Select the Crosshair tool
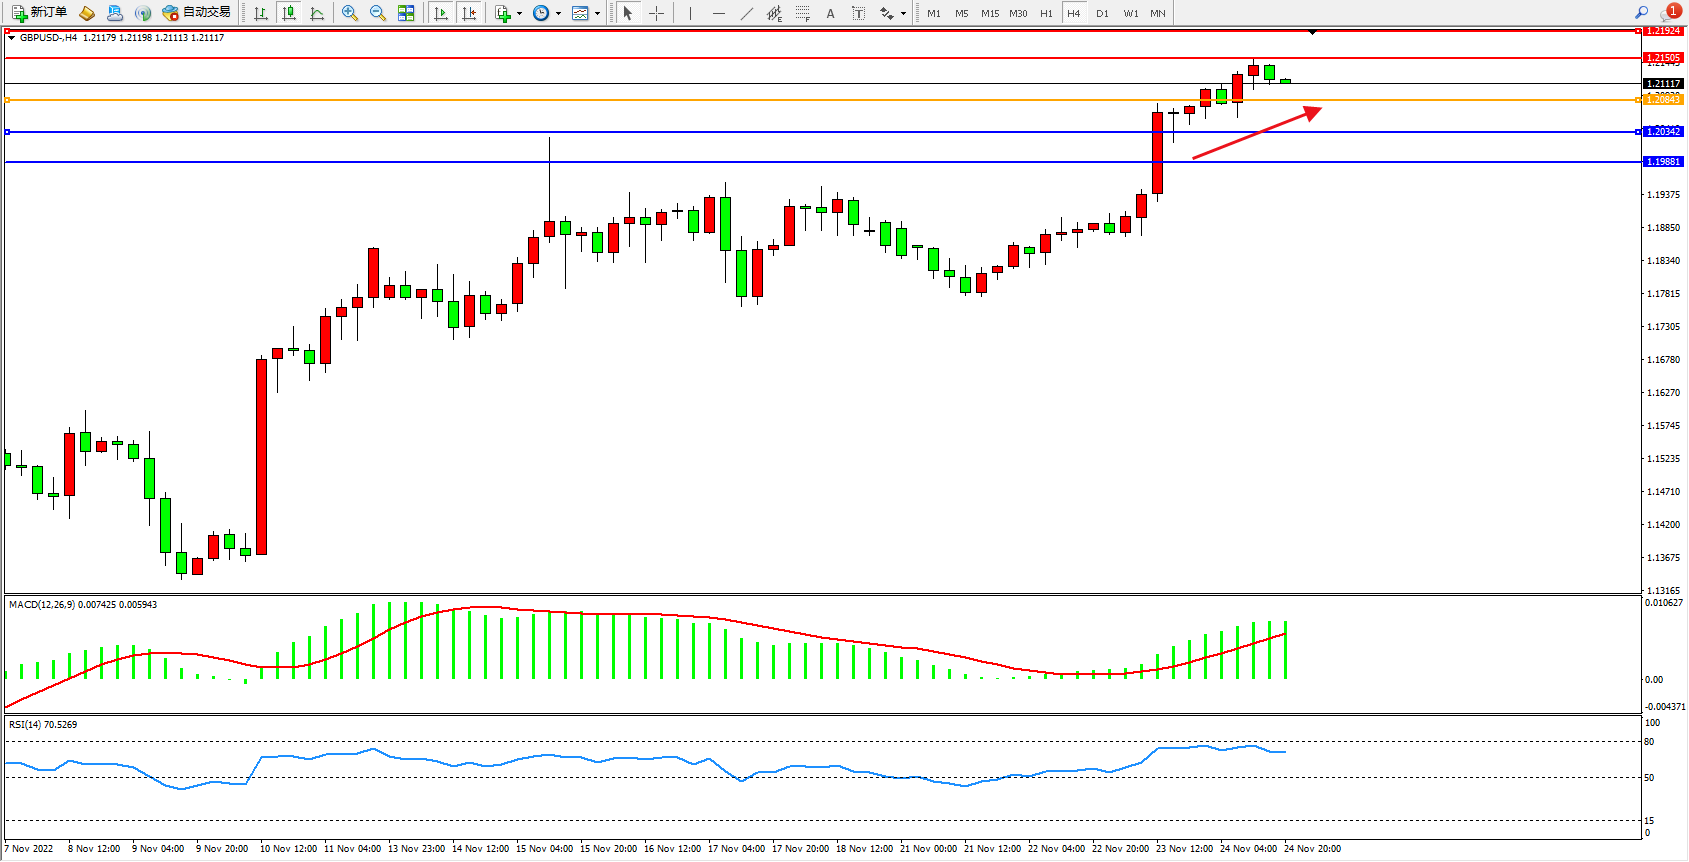 (x=656, y=13)
